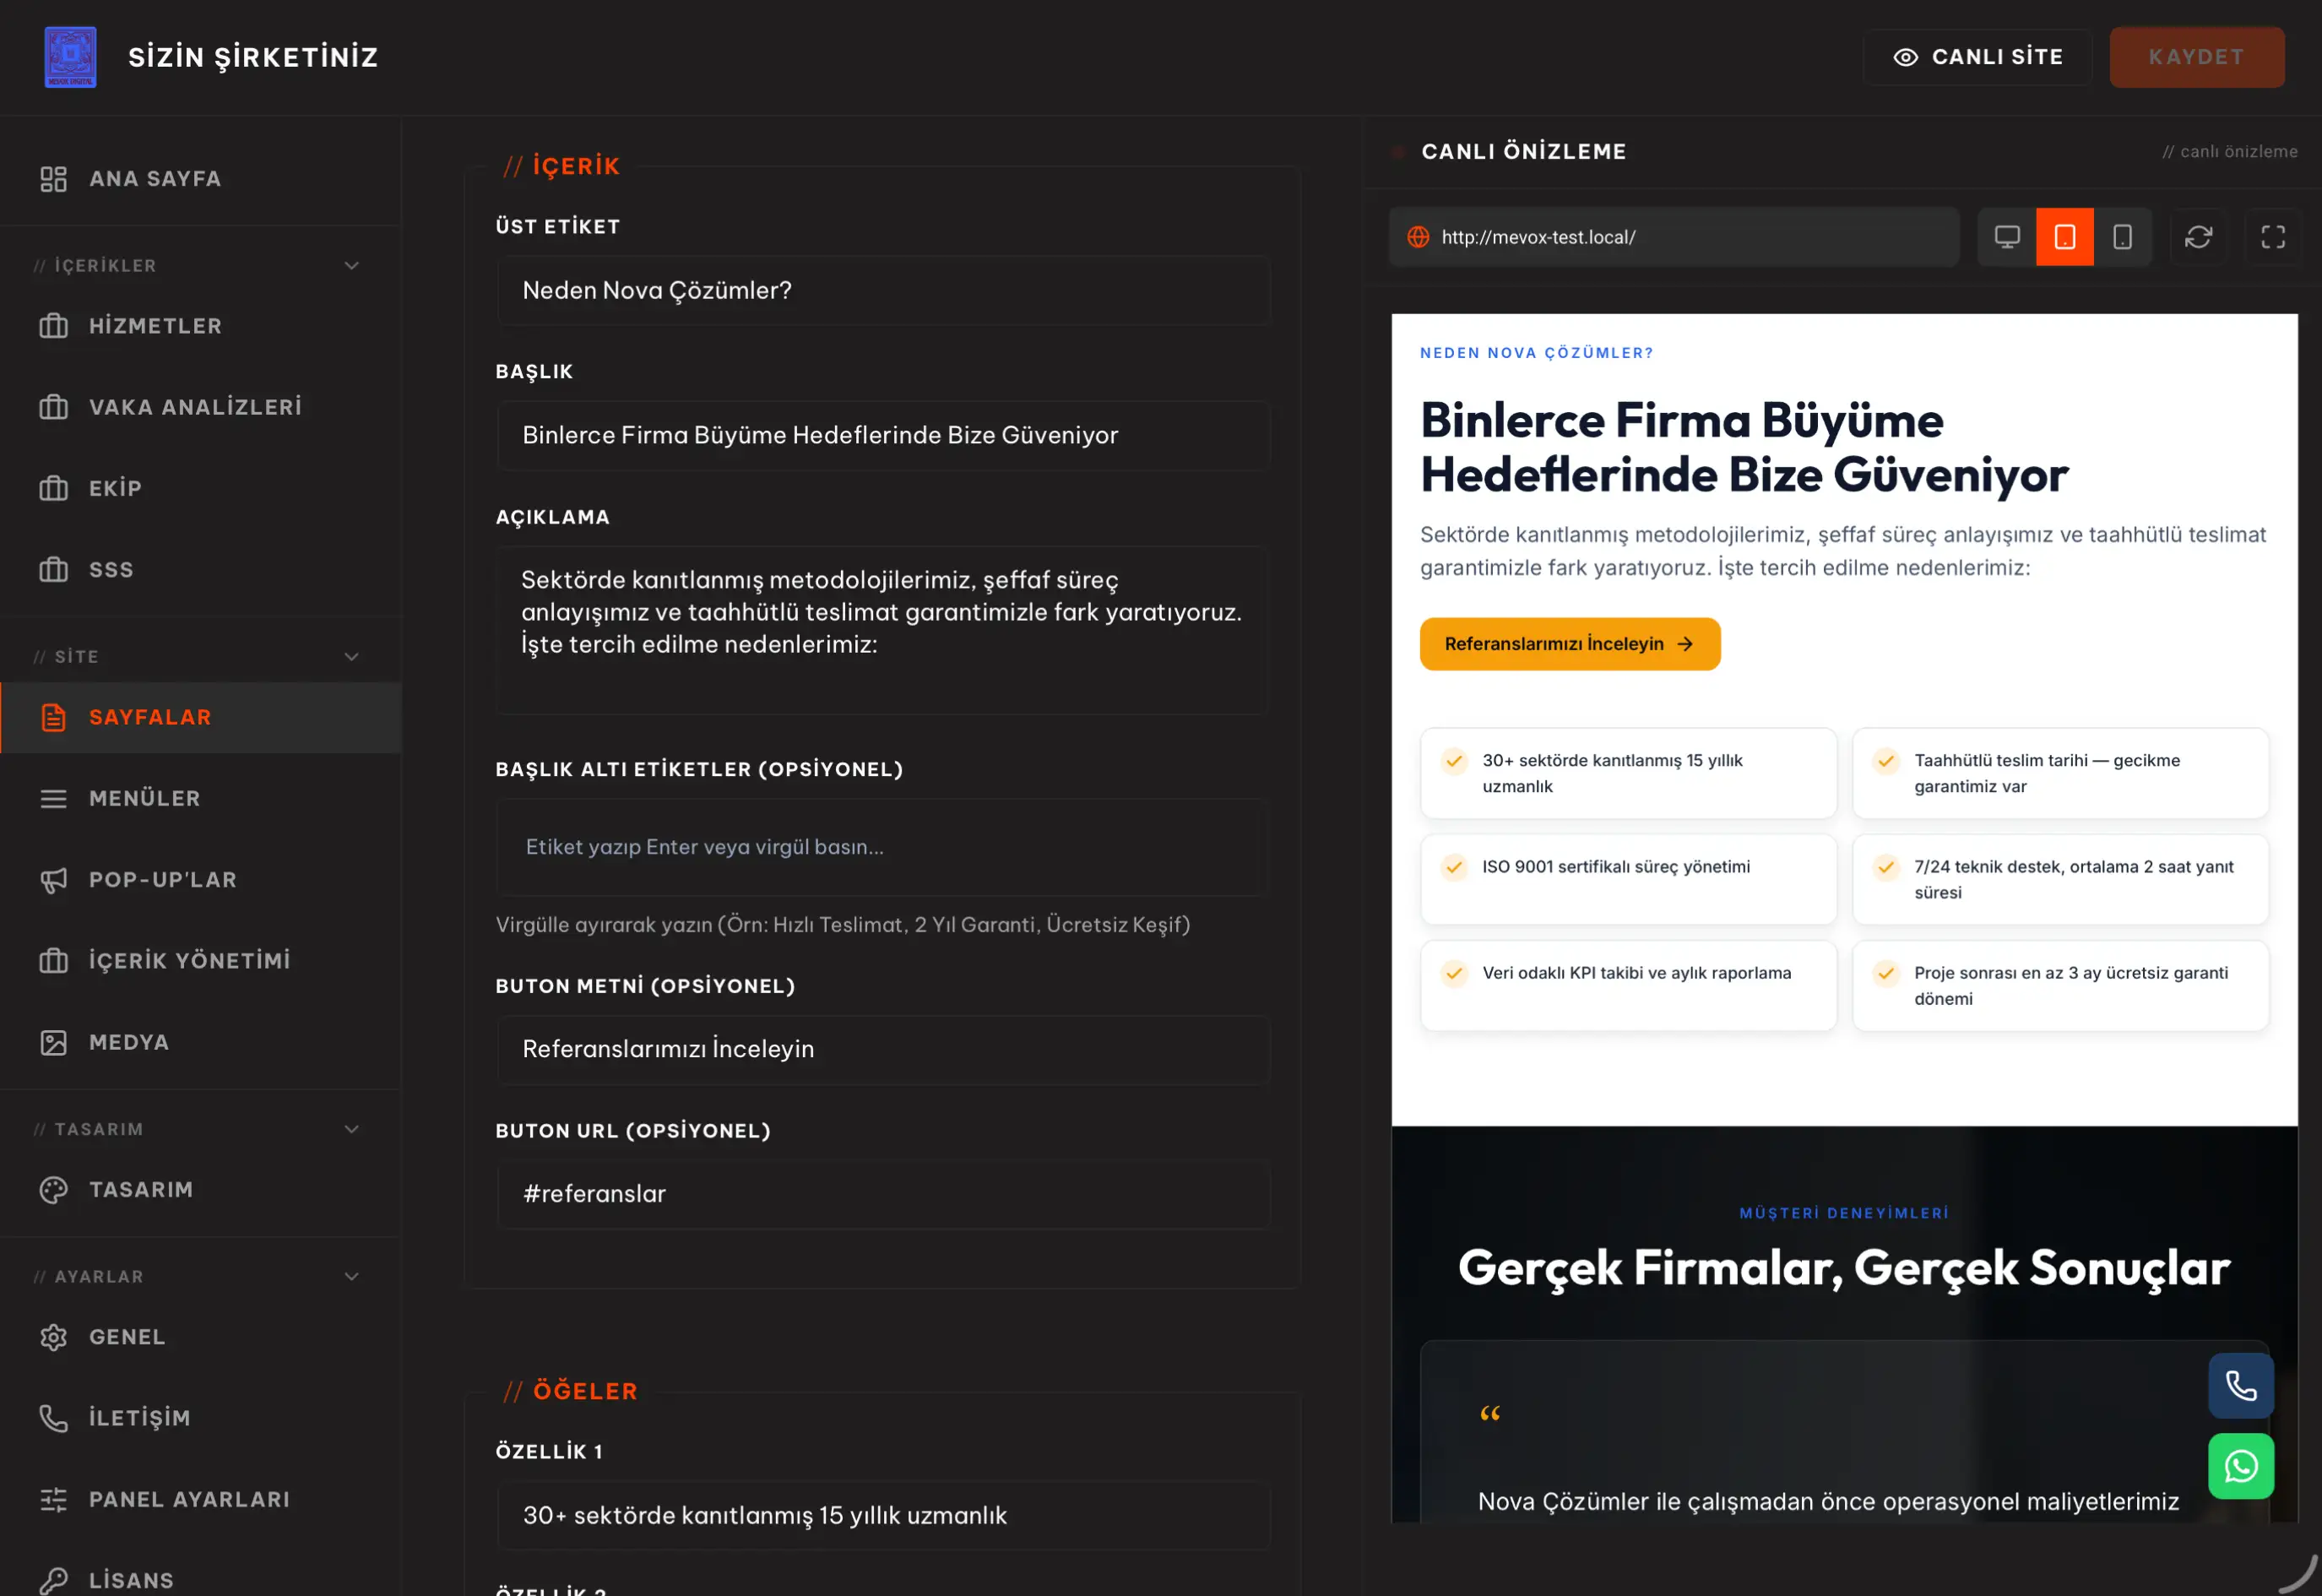The image size is (2322, 1596).
Task: Click the Medya image icon
Action: (53, 1042)
